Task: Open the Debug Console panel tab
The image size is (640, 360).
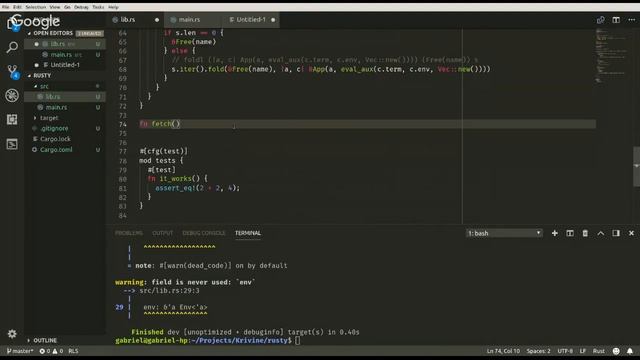Action: coord(204,233)
